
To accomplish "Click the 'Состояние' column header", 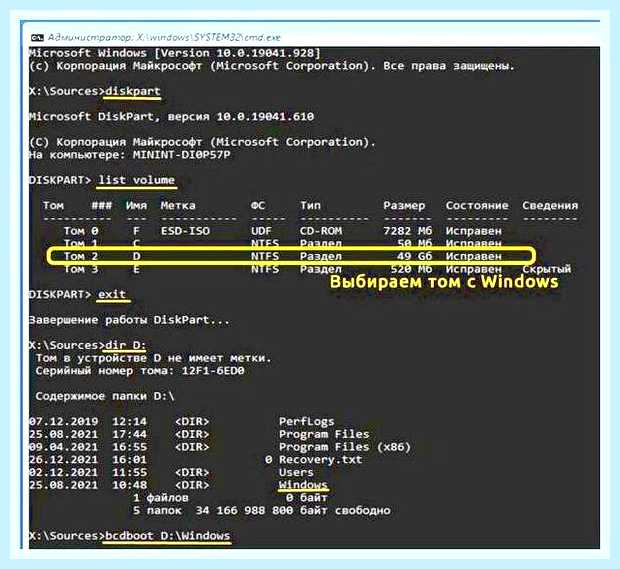I will (x=477, y=206).
